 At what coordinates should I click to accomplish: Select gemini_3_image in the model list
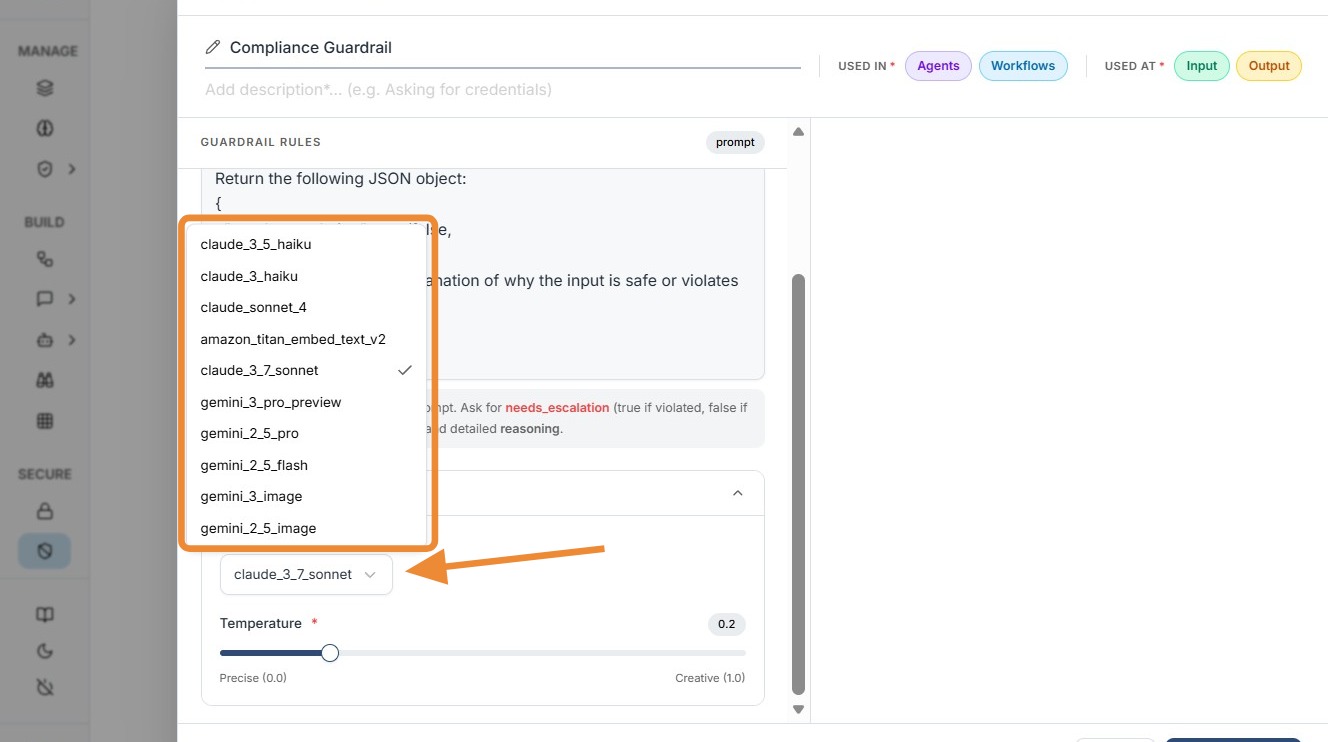[x=306, y=496]
